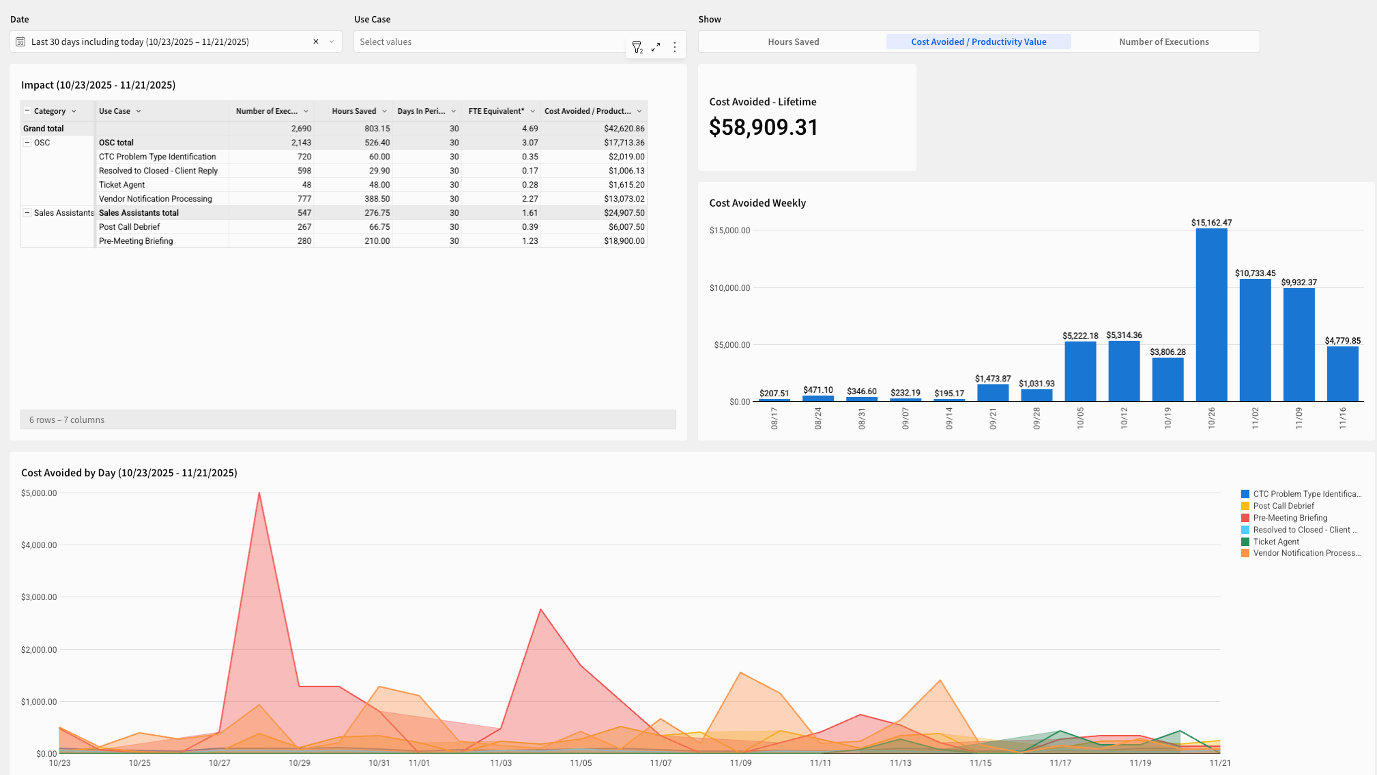Open the three-dot overflow menu near Use Case
This screenshot has width=1377, height=775.
(x=675, y=46)
